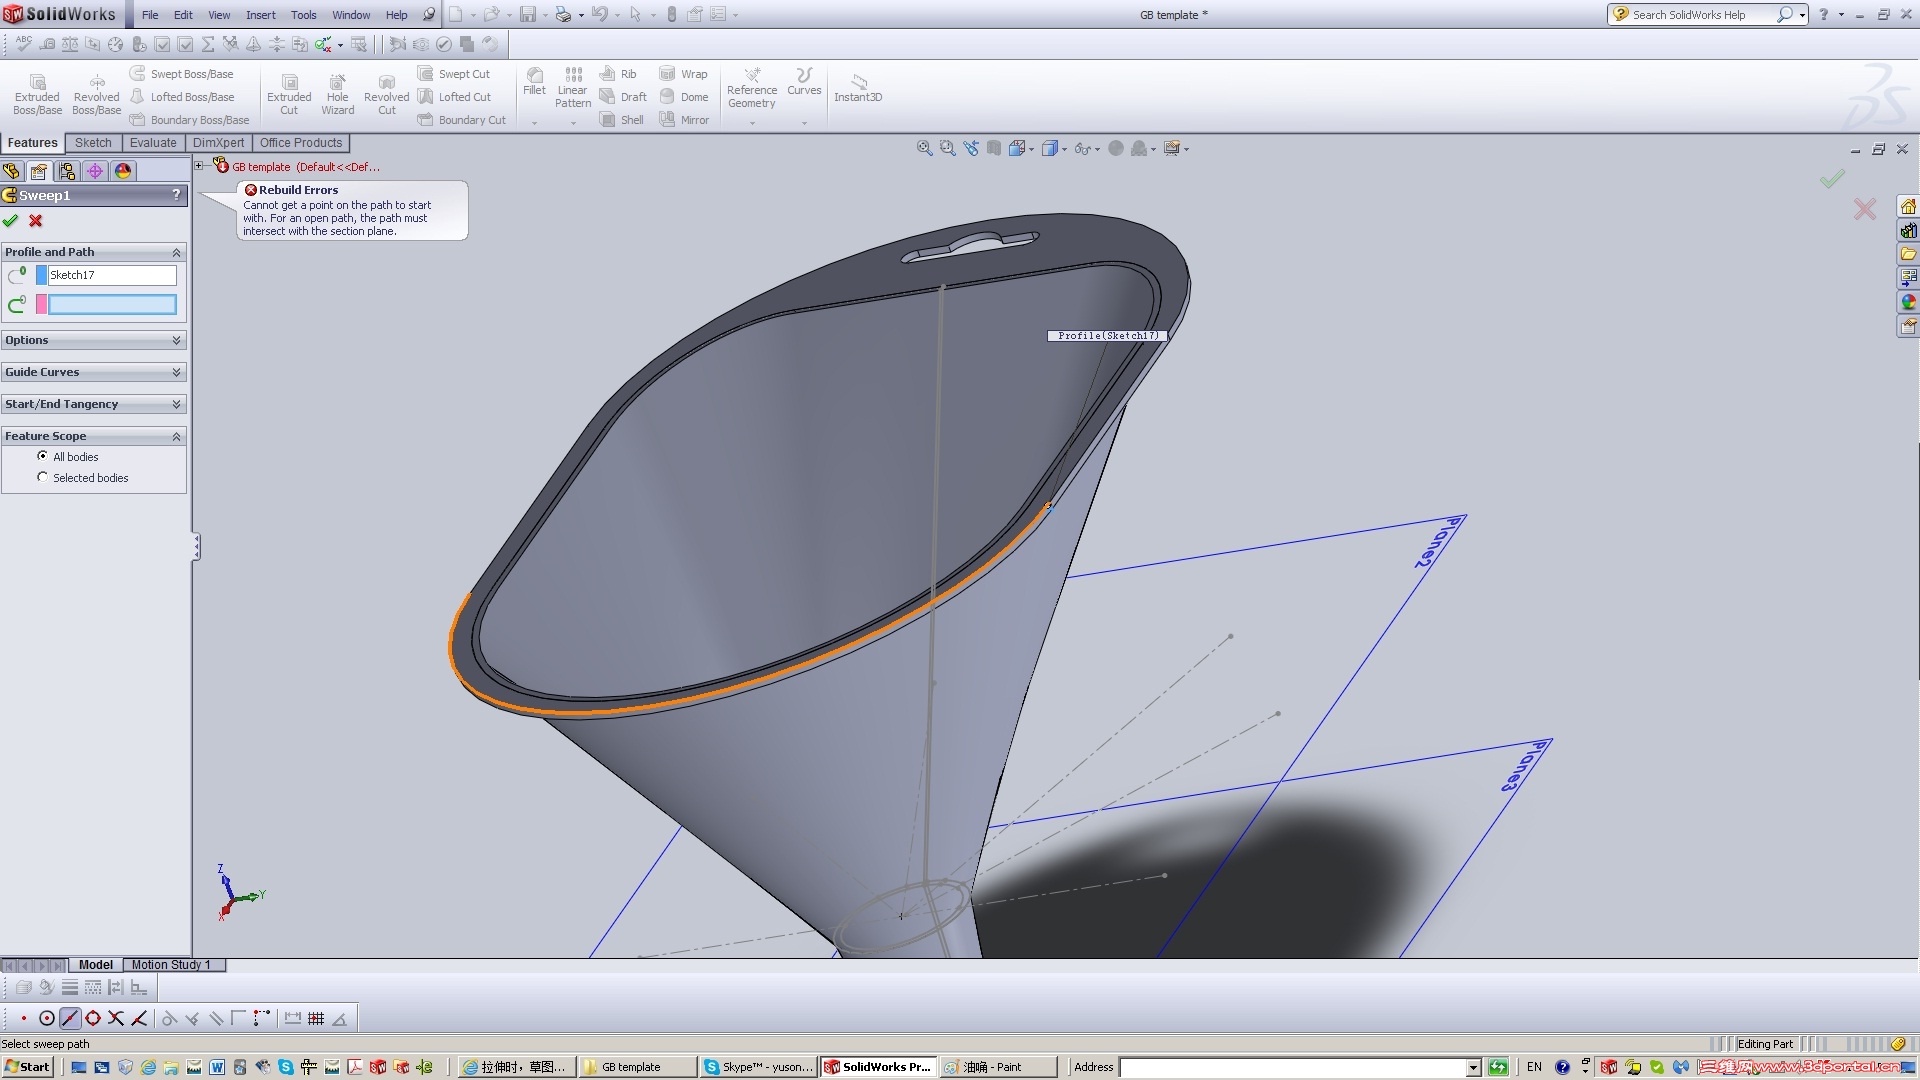This screenshot has width=1920, height=1080.
Task: Cancel Sweep1 with the red X
Action: [x=36, y=221]
